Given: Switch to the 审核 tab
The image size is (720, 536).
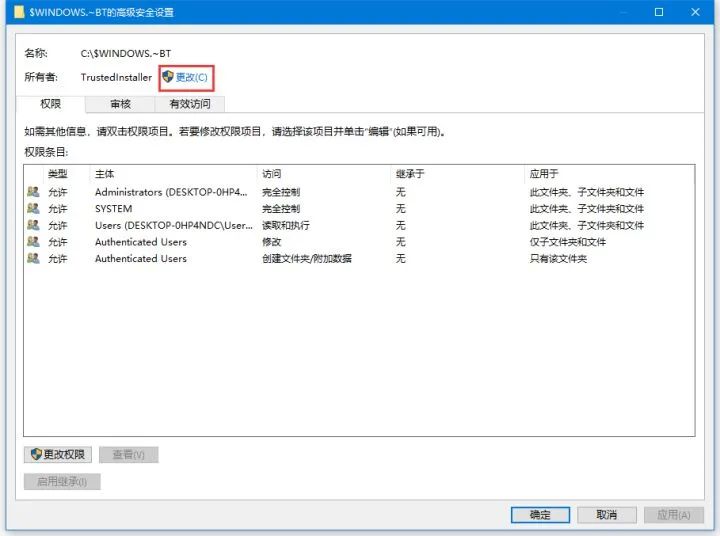Looking at the screenshot, I should pos(120,104).
